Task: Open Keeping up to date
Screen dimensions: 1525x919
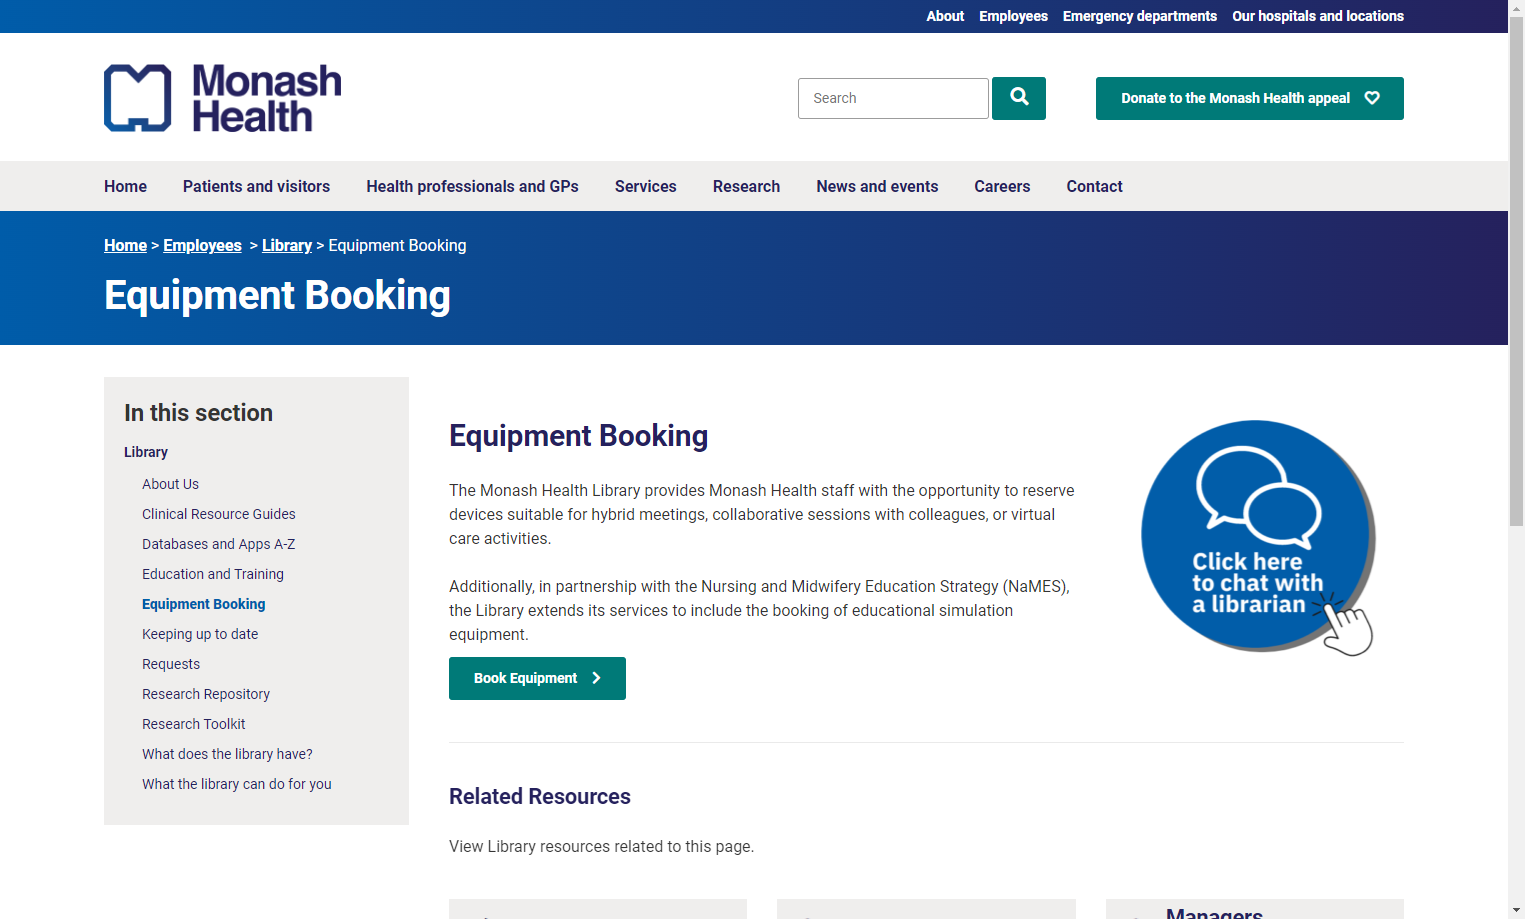Action: (x=200, y=634)
